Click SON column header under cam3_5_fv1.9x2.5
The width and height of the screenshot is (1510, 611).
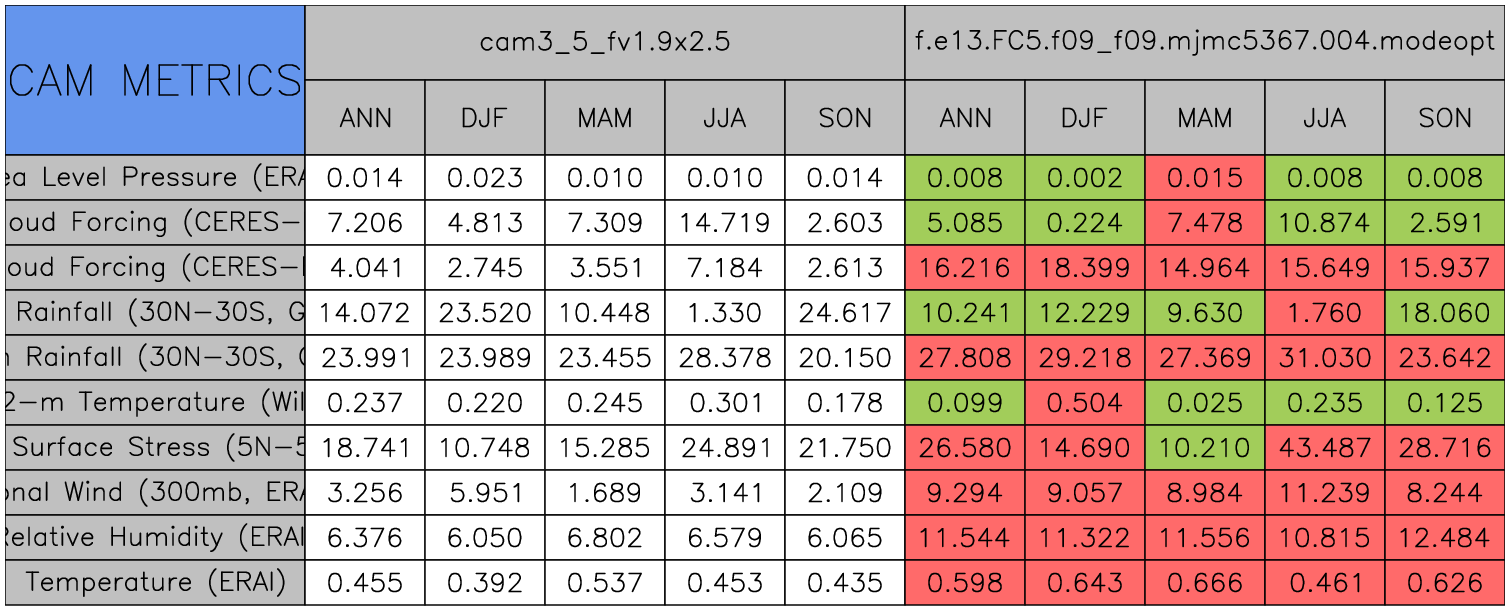[845, 118]
